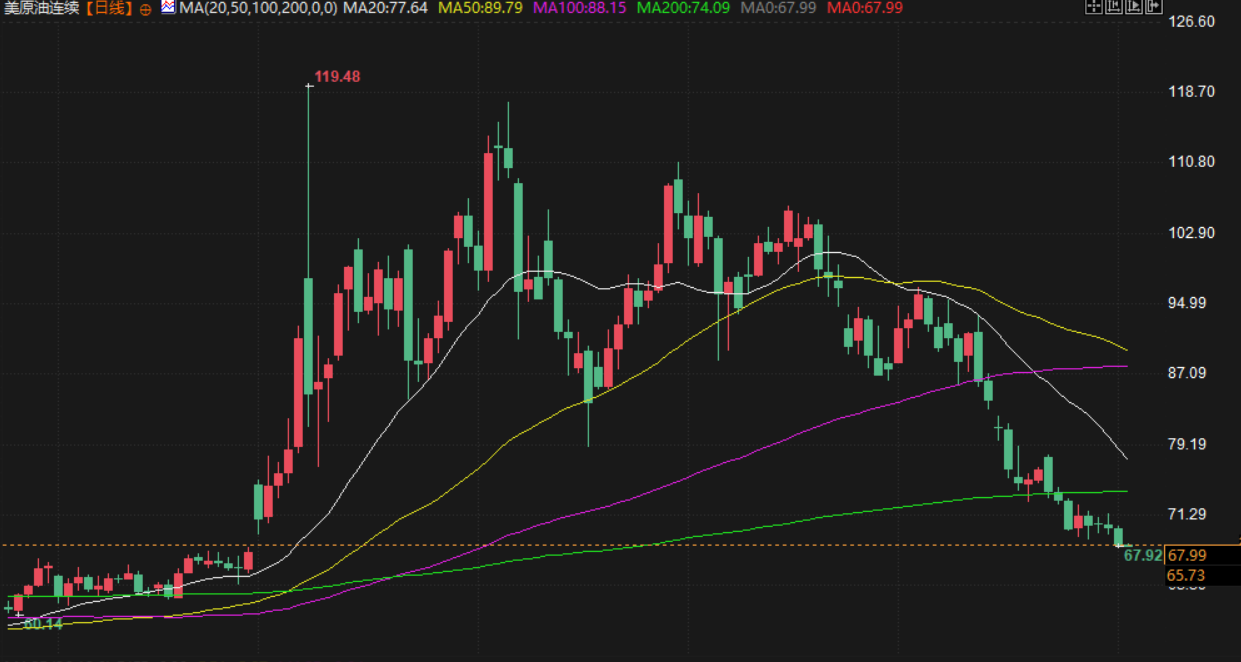Select the green MA200:74.09 label
Image resolution: width=1241 pixels, height=662 pixels.
(683, 8)
